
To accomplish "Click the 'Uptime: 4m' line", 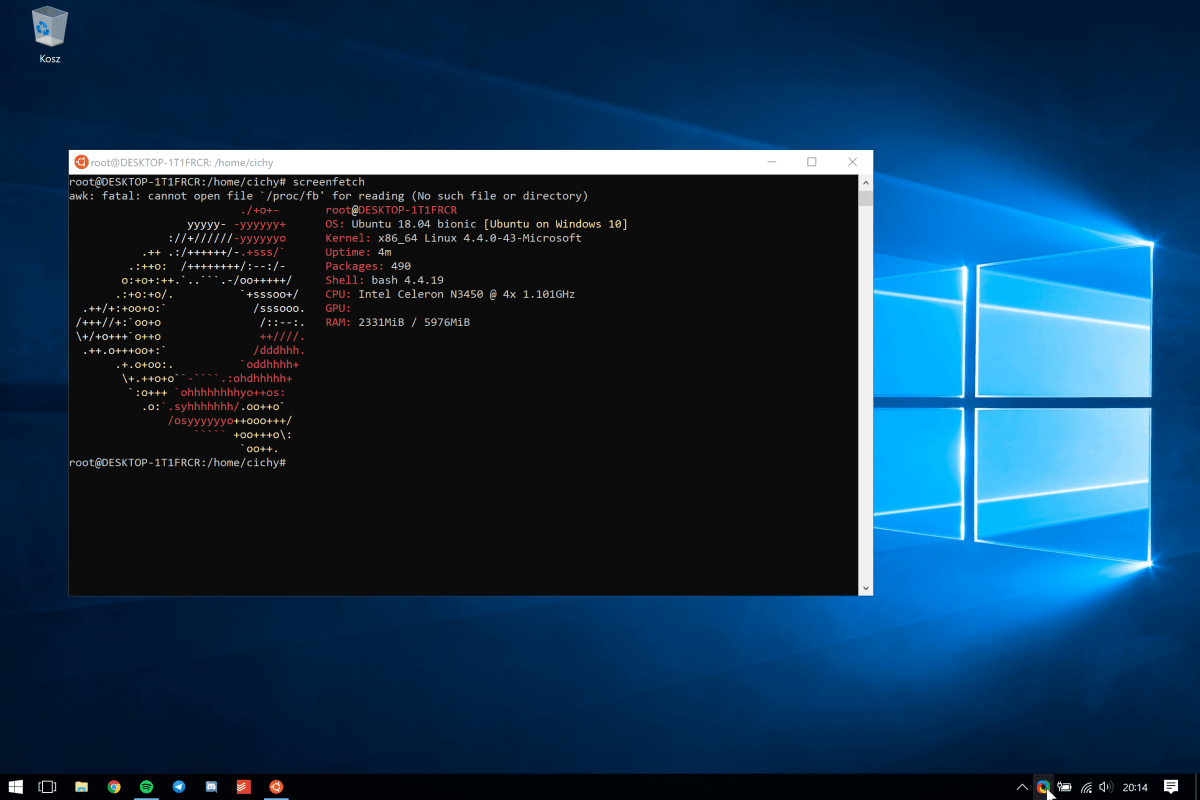I will (x=358, y=253).
